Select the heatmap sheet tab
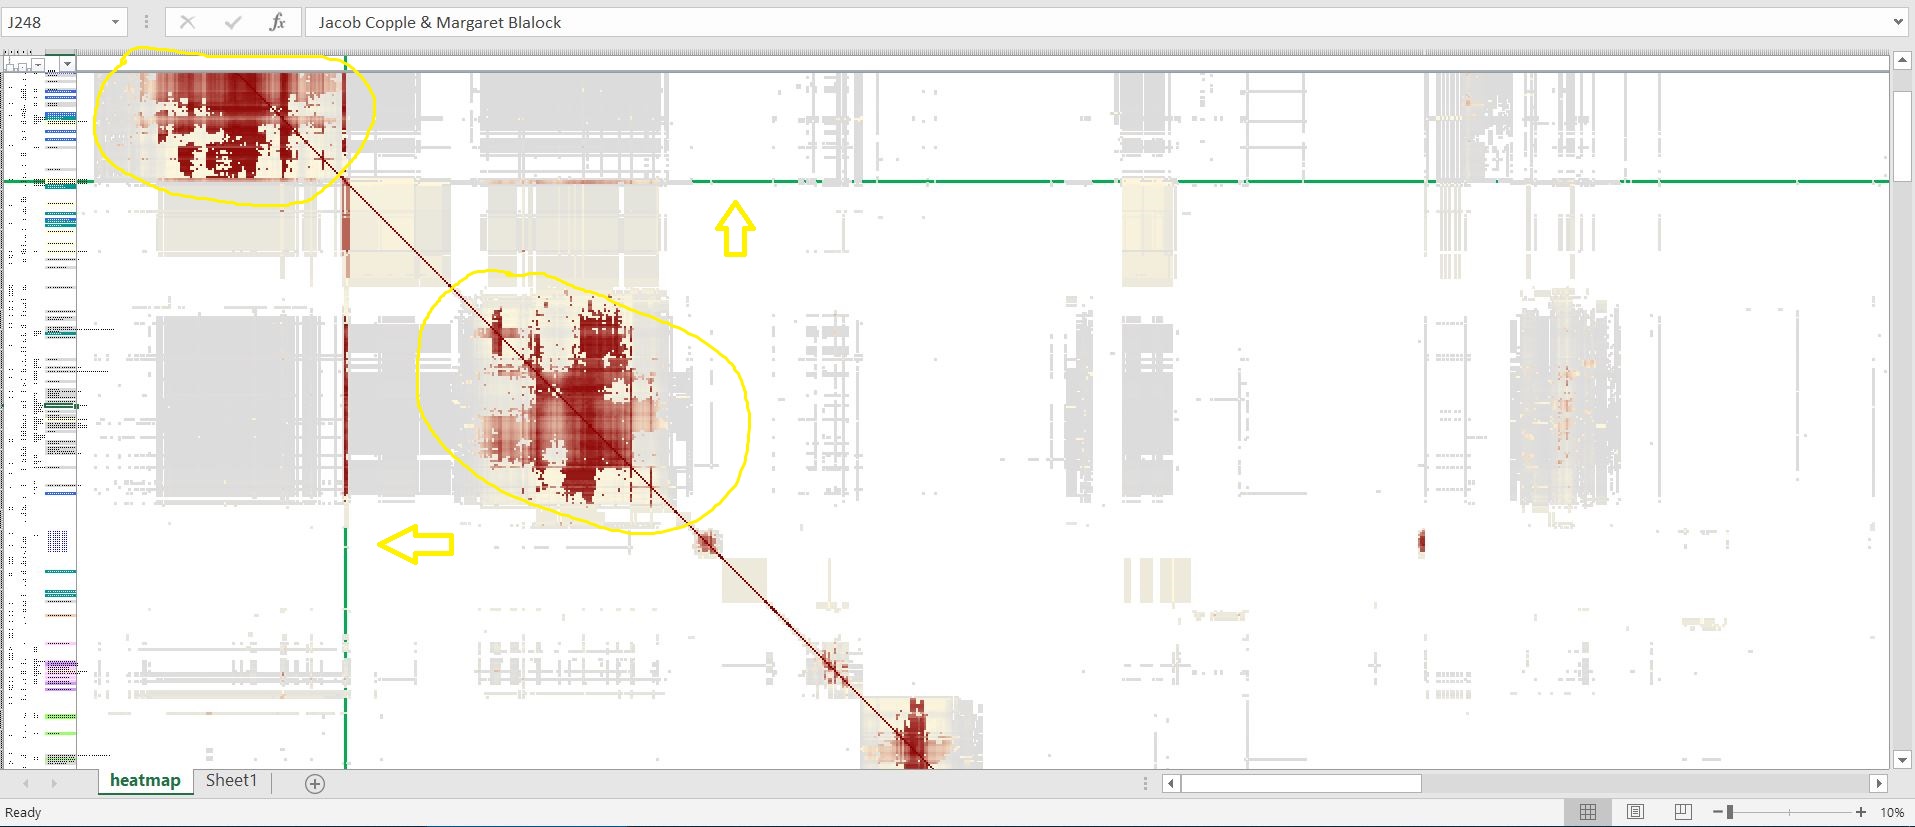 pos(145,781)
